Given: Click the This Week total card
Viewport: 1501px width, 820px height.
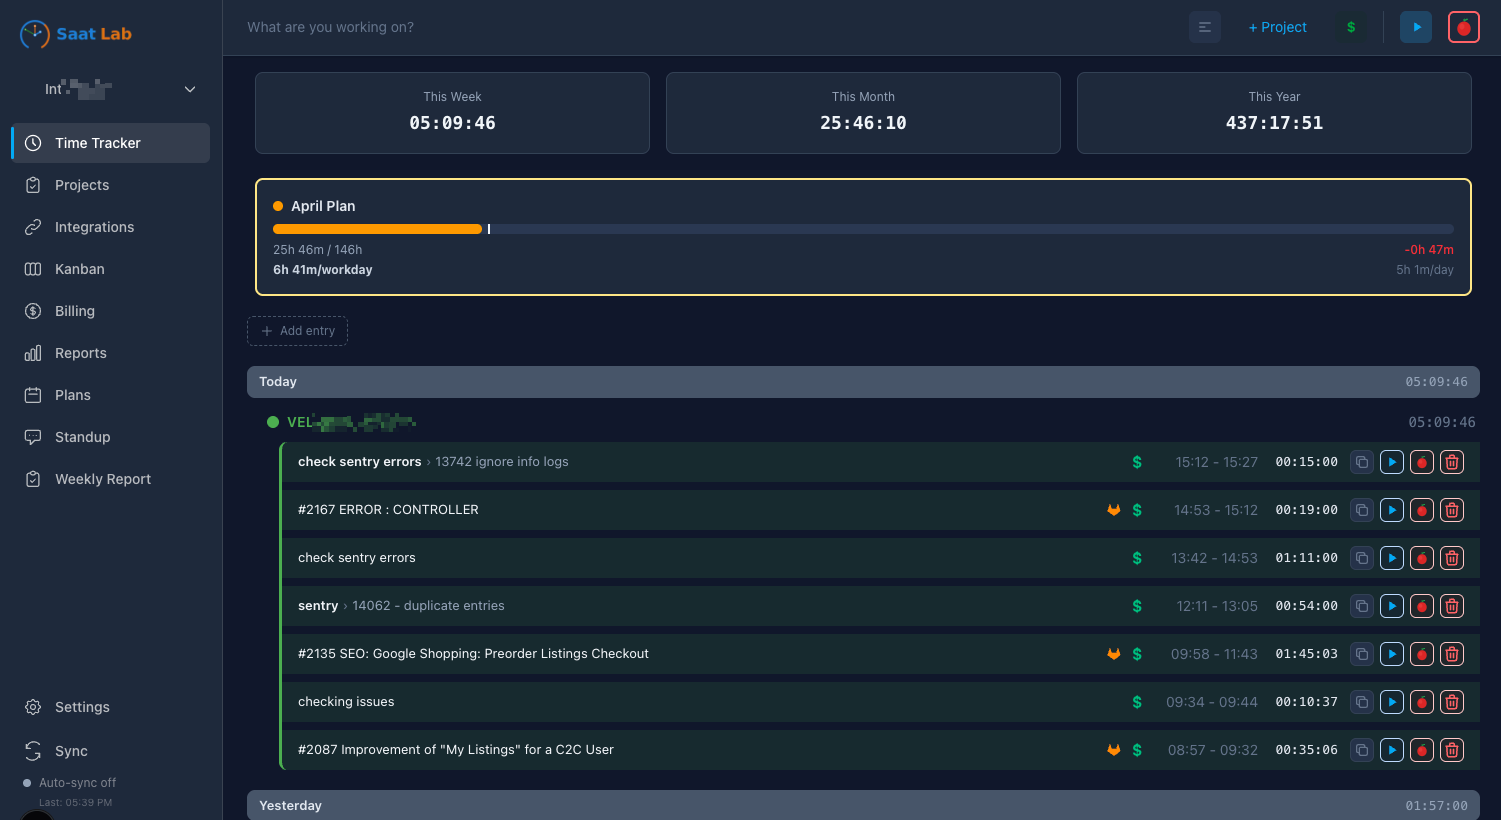Looking at the screenshot, I should (x=452, y=113).
